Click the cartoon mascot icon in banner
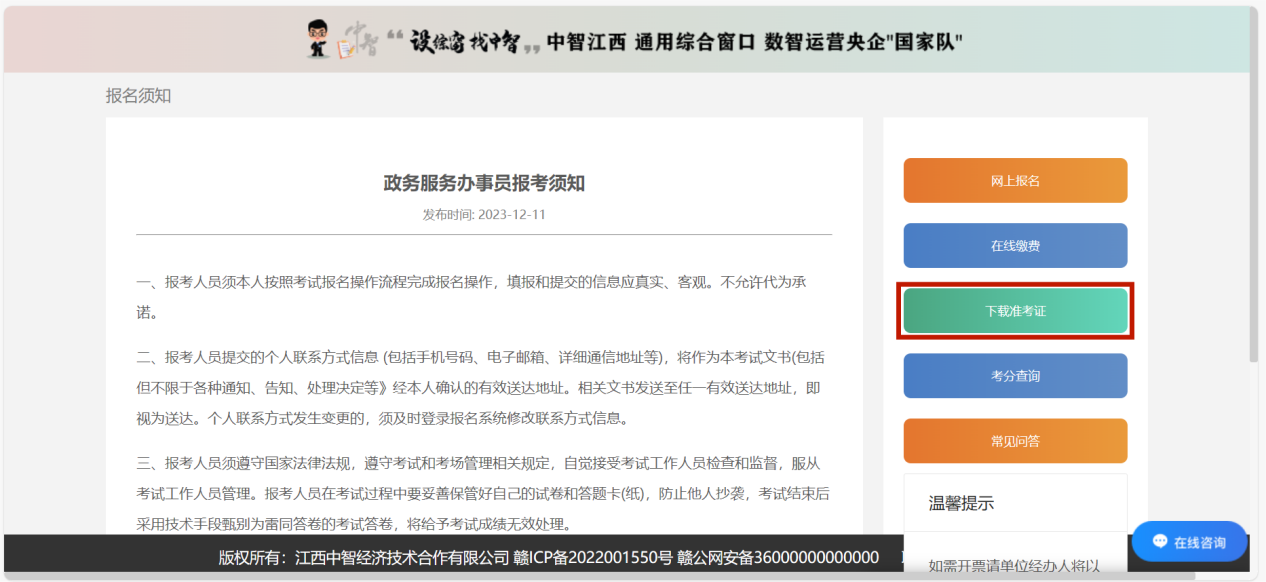The image size is (1266, 582). coord(319,40)
